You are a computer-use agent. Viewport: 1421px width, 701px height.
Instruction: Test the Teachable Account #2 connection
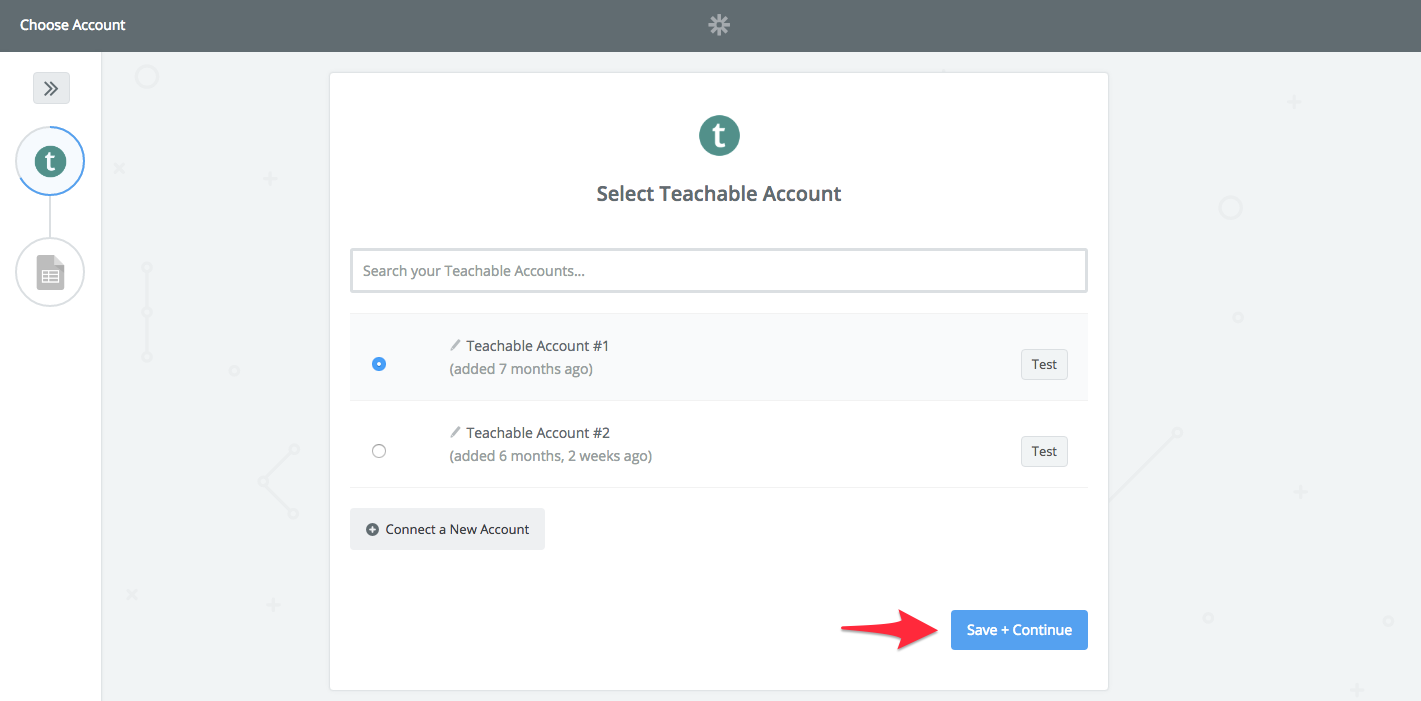[1044, 451]
